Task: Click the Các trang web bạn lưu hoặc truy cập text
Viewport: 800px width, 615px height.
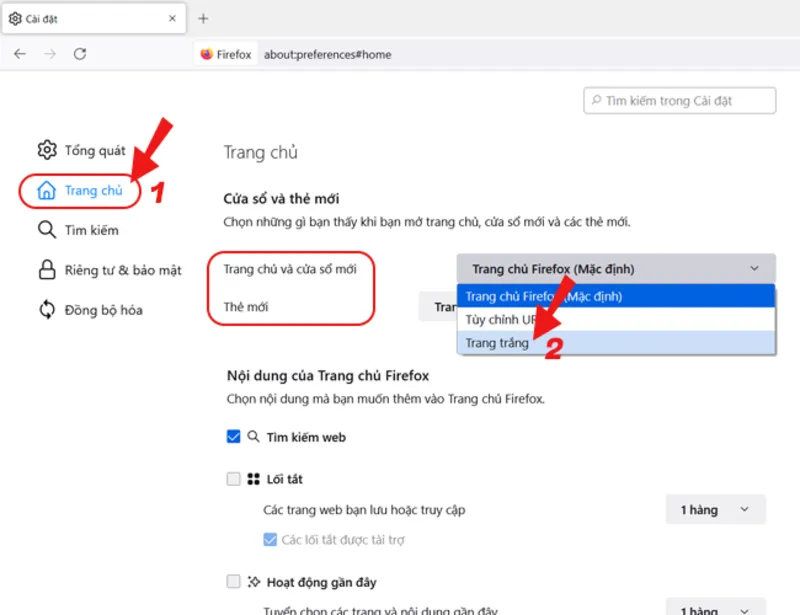Action: click(x=364, y=510)
